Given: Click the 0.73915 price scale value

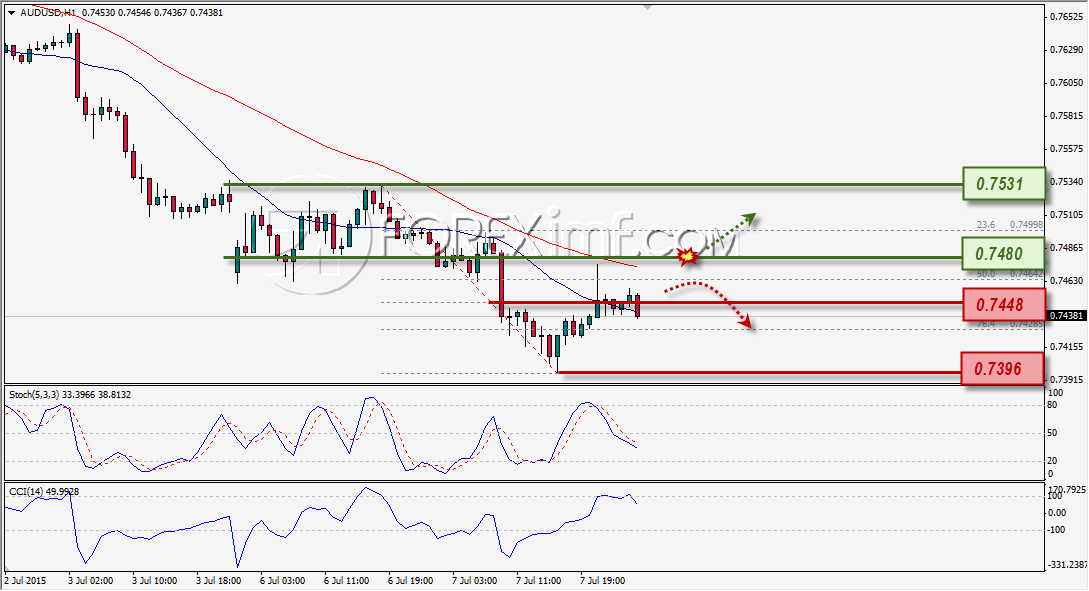Looking at the screenshot, I should [1067, 380].
